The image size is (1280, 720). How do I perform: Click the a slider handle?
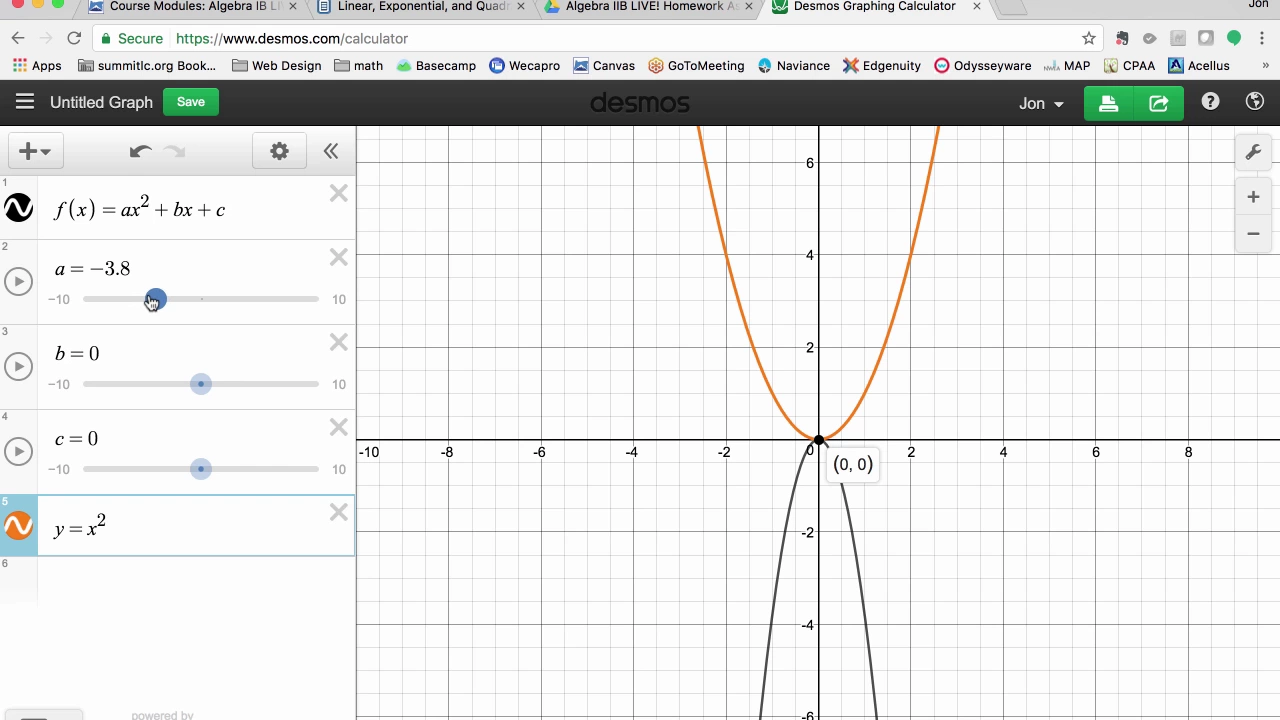[x=155, y=300]
